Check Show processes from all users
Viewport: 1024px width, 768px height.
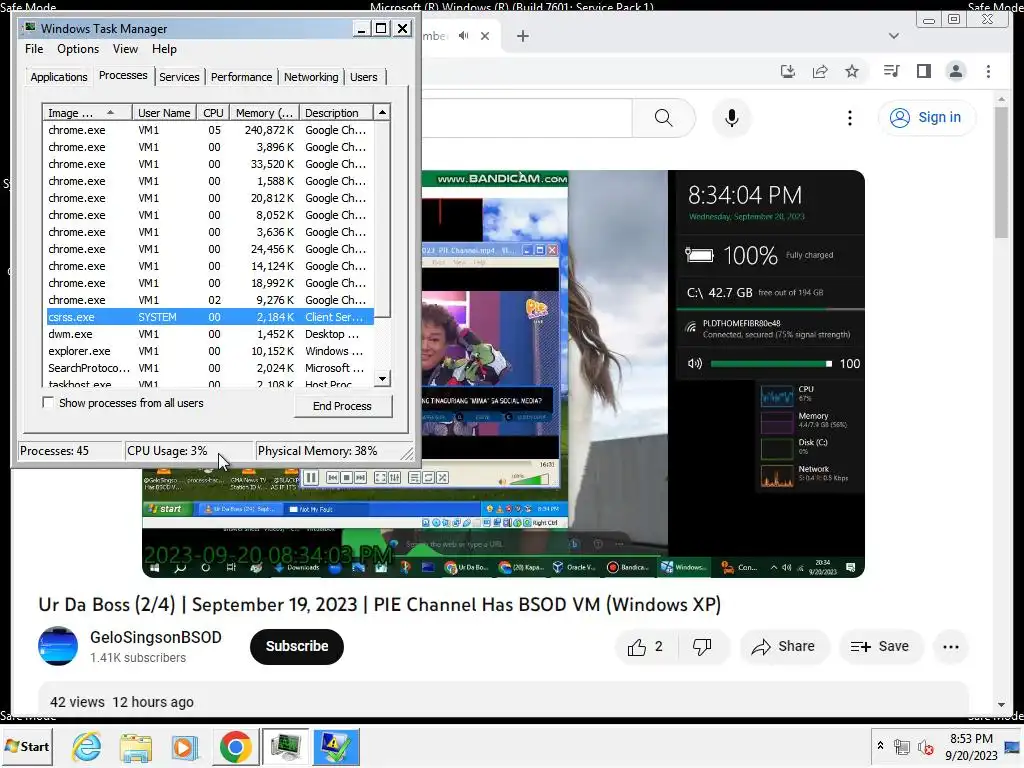tap(48, 402)
